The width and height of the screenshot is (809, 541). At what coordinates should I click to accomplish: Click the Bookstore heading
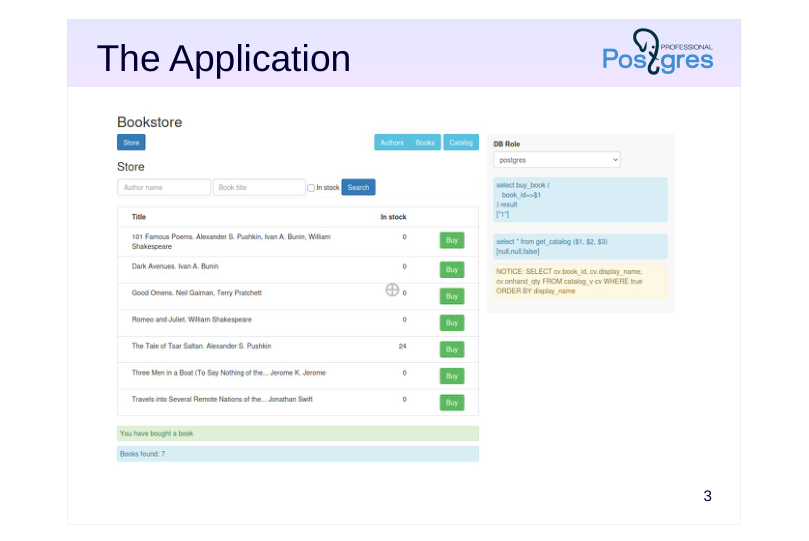click(150, 122)
